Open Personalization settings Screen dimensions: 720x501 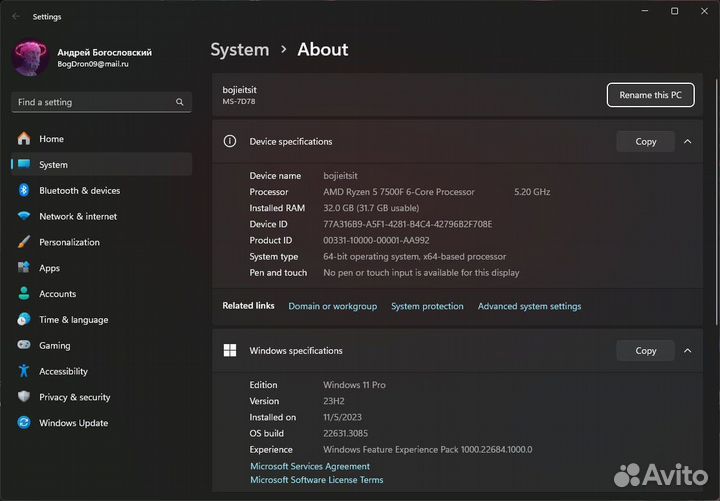[x=101, y=242]
